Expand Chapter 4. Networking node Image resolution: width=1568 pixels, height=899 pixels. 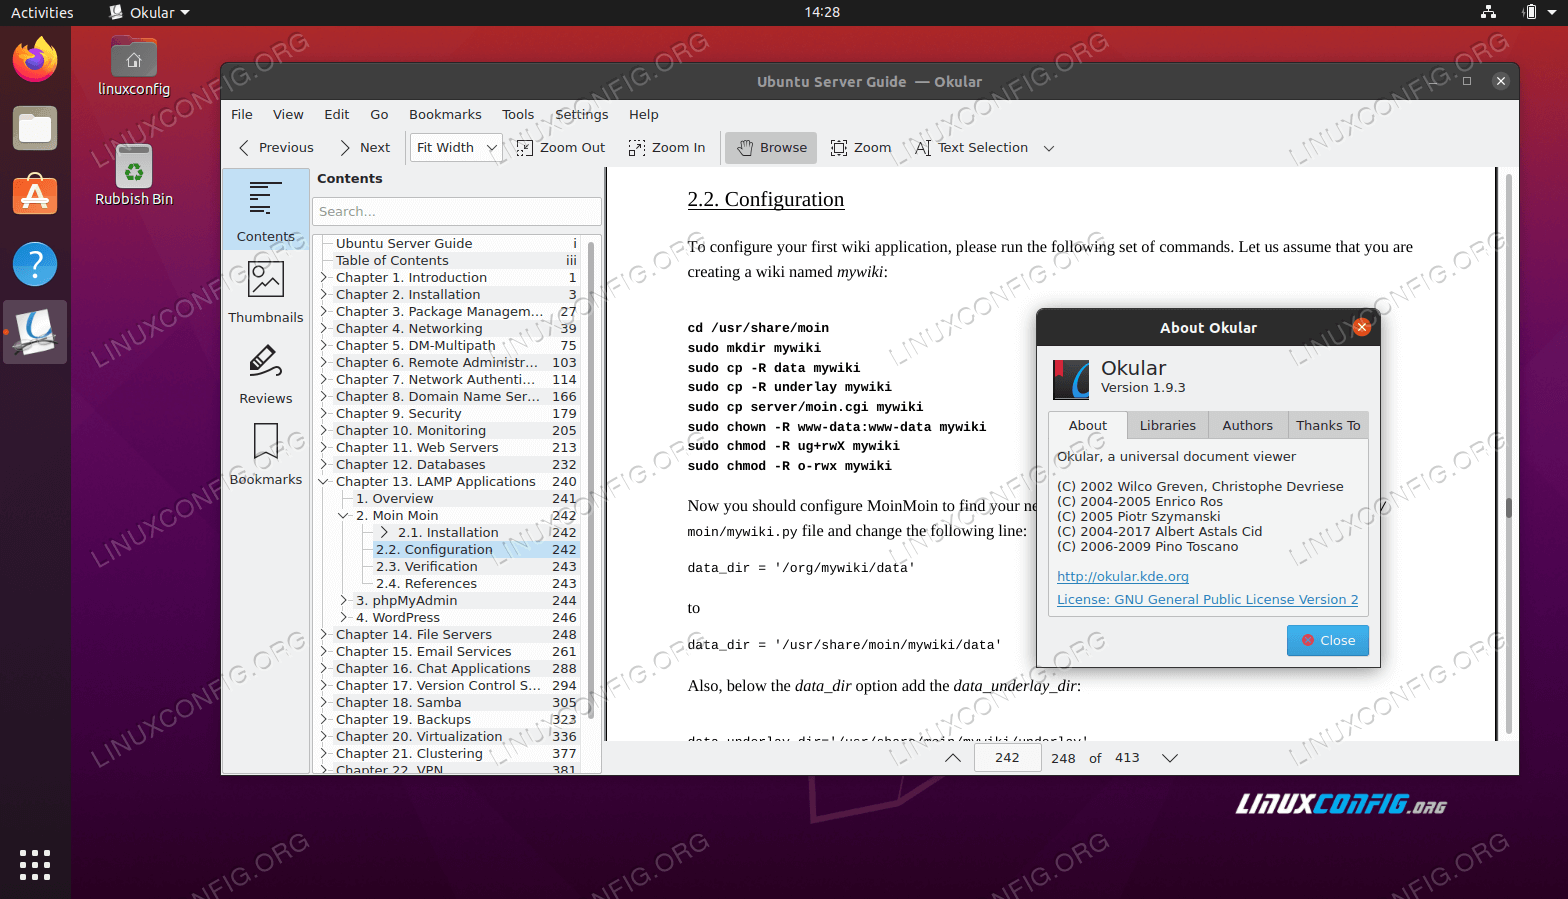(x=324, y=329)
